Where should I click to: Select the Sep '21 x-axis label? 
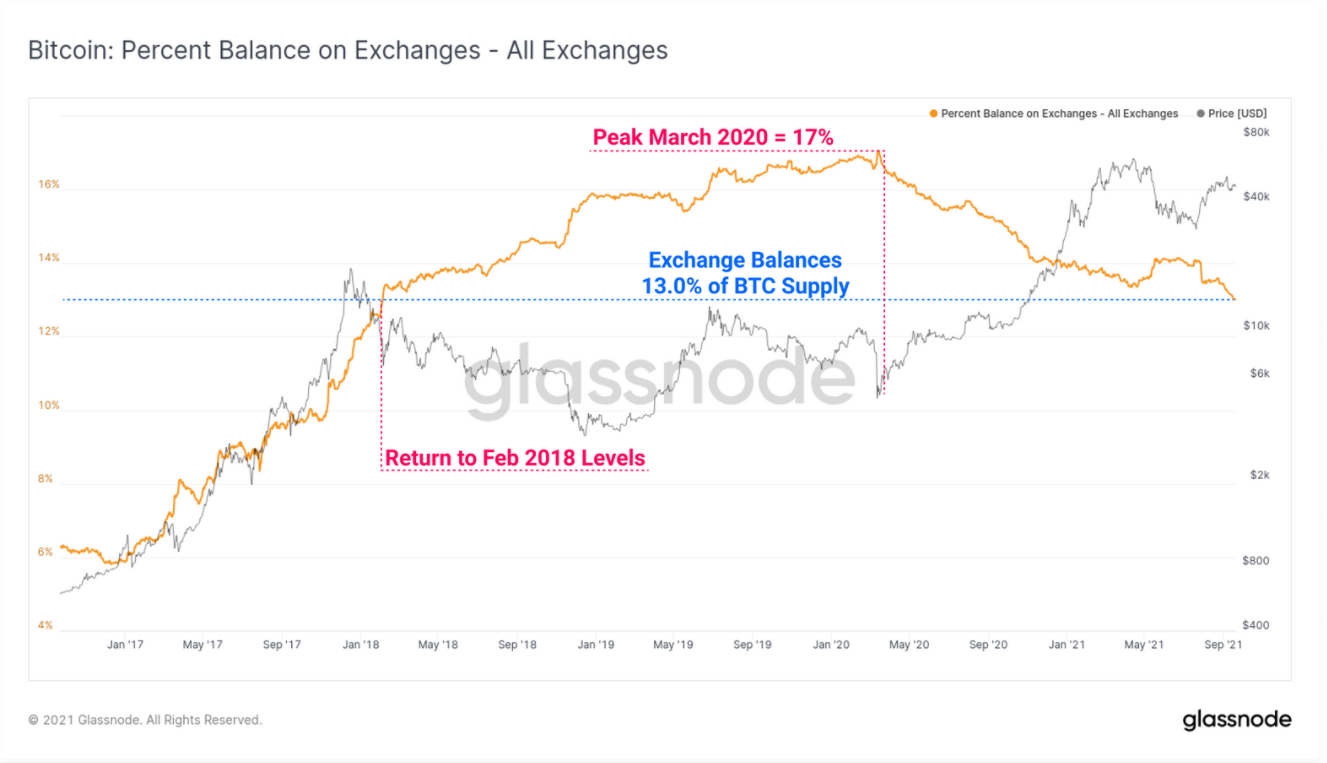(x=1222, y=645)
